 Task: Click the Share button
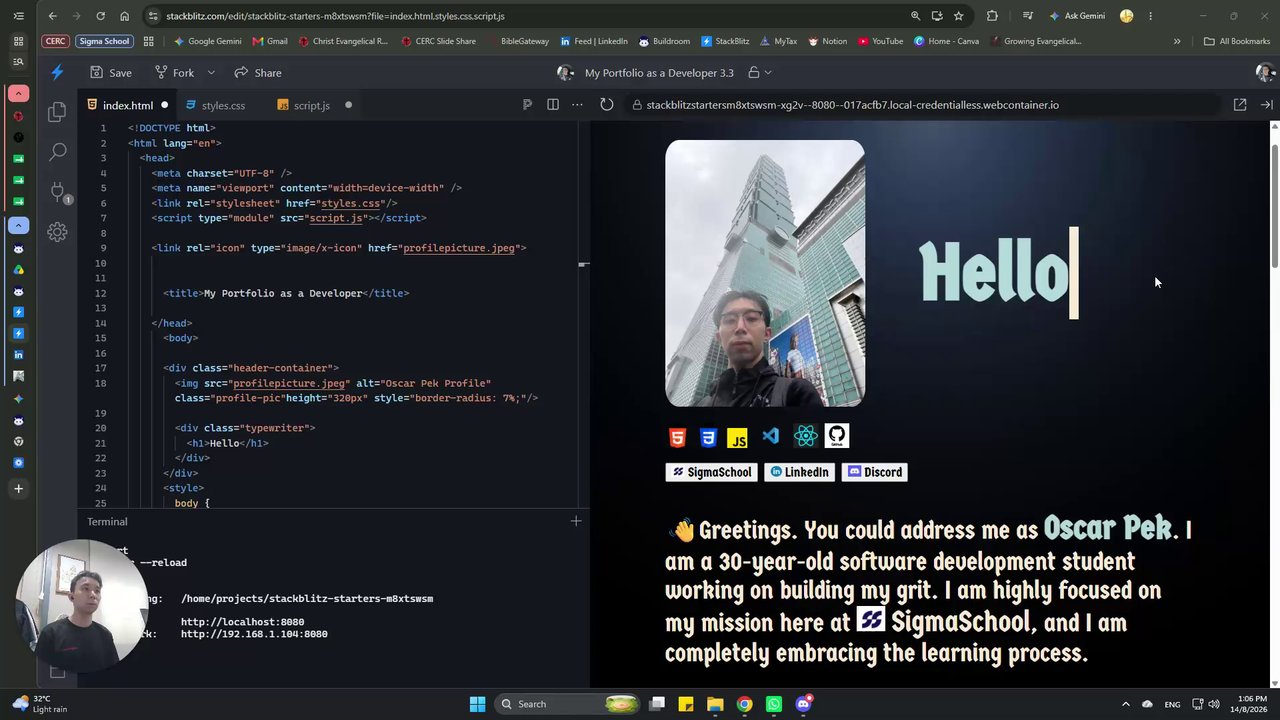point(258,73)
